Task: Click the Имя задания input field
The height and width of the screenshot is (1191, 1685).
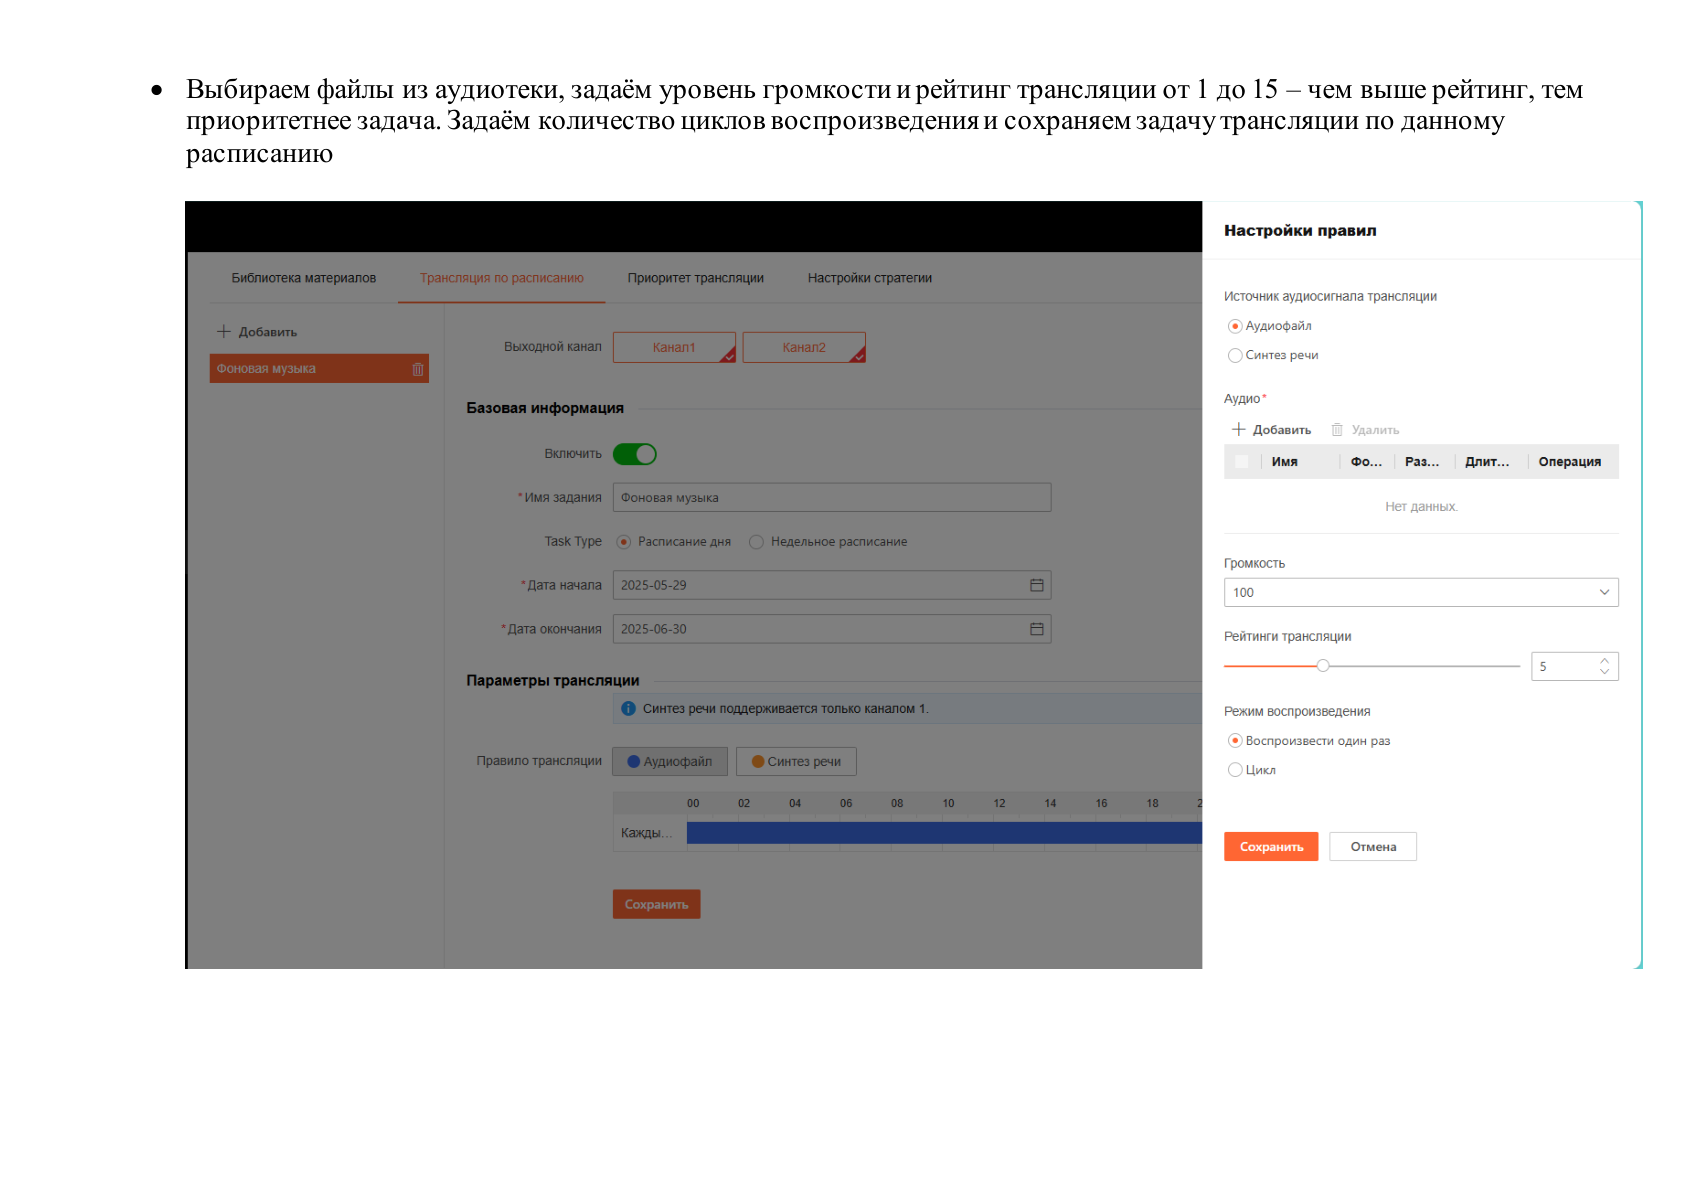Action: [x=832, y=497]
